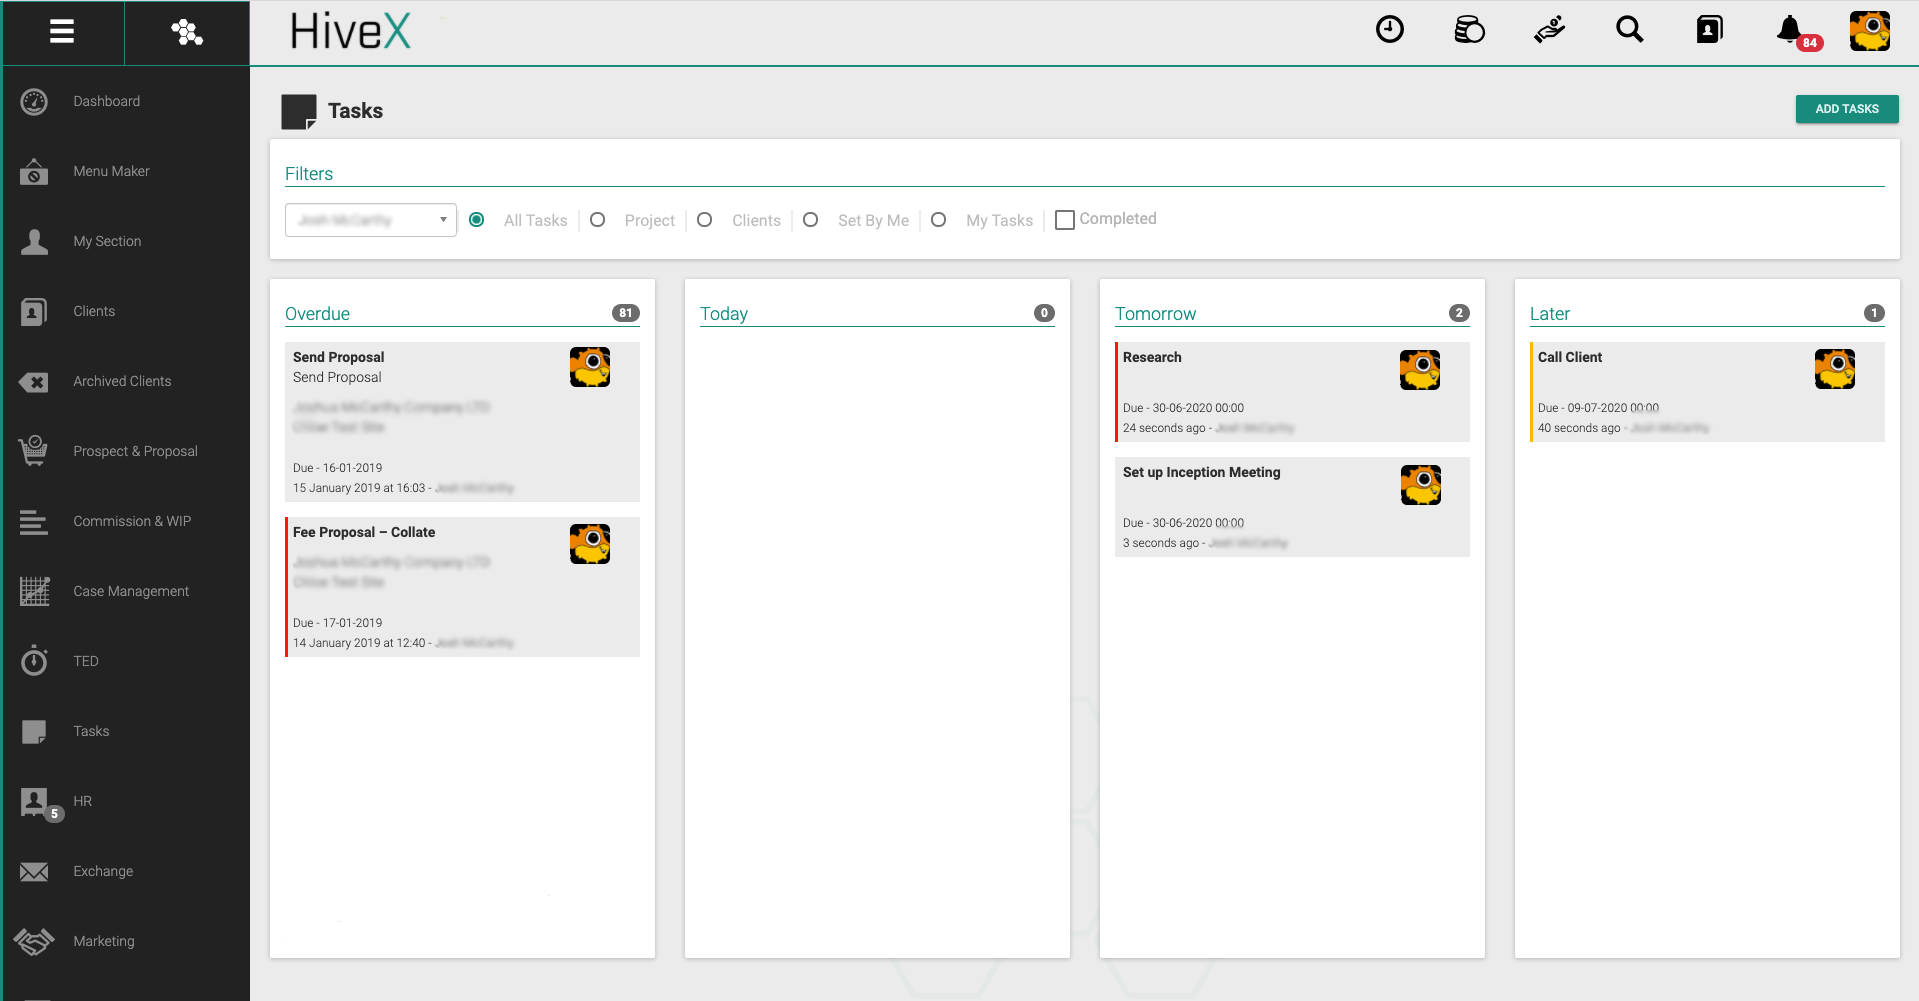
Task: Open Case Management in the sidebar
Action: coord(130,591)
